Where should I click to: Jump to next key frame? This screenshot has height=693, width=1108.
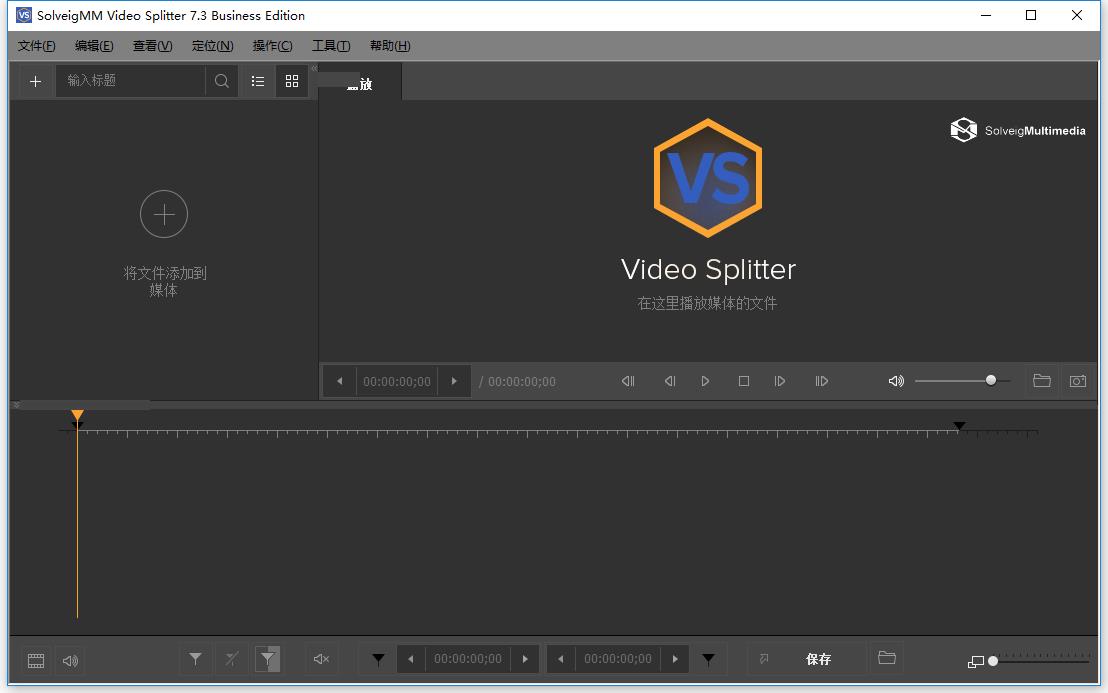(821, 381)
